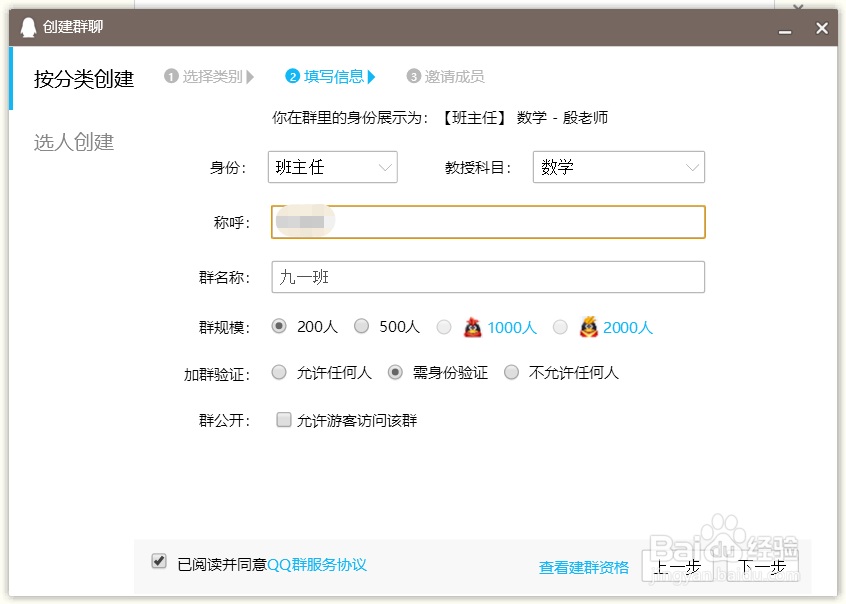The image size is (846, 604).
Task: Click the step 3 邀请成员 indicator
Action: 444,76
